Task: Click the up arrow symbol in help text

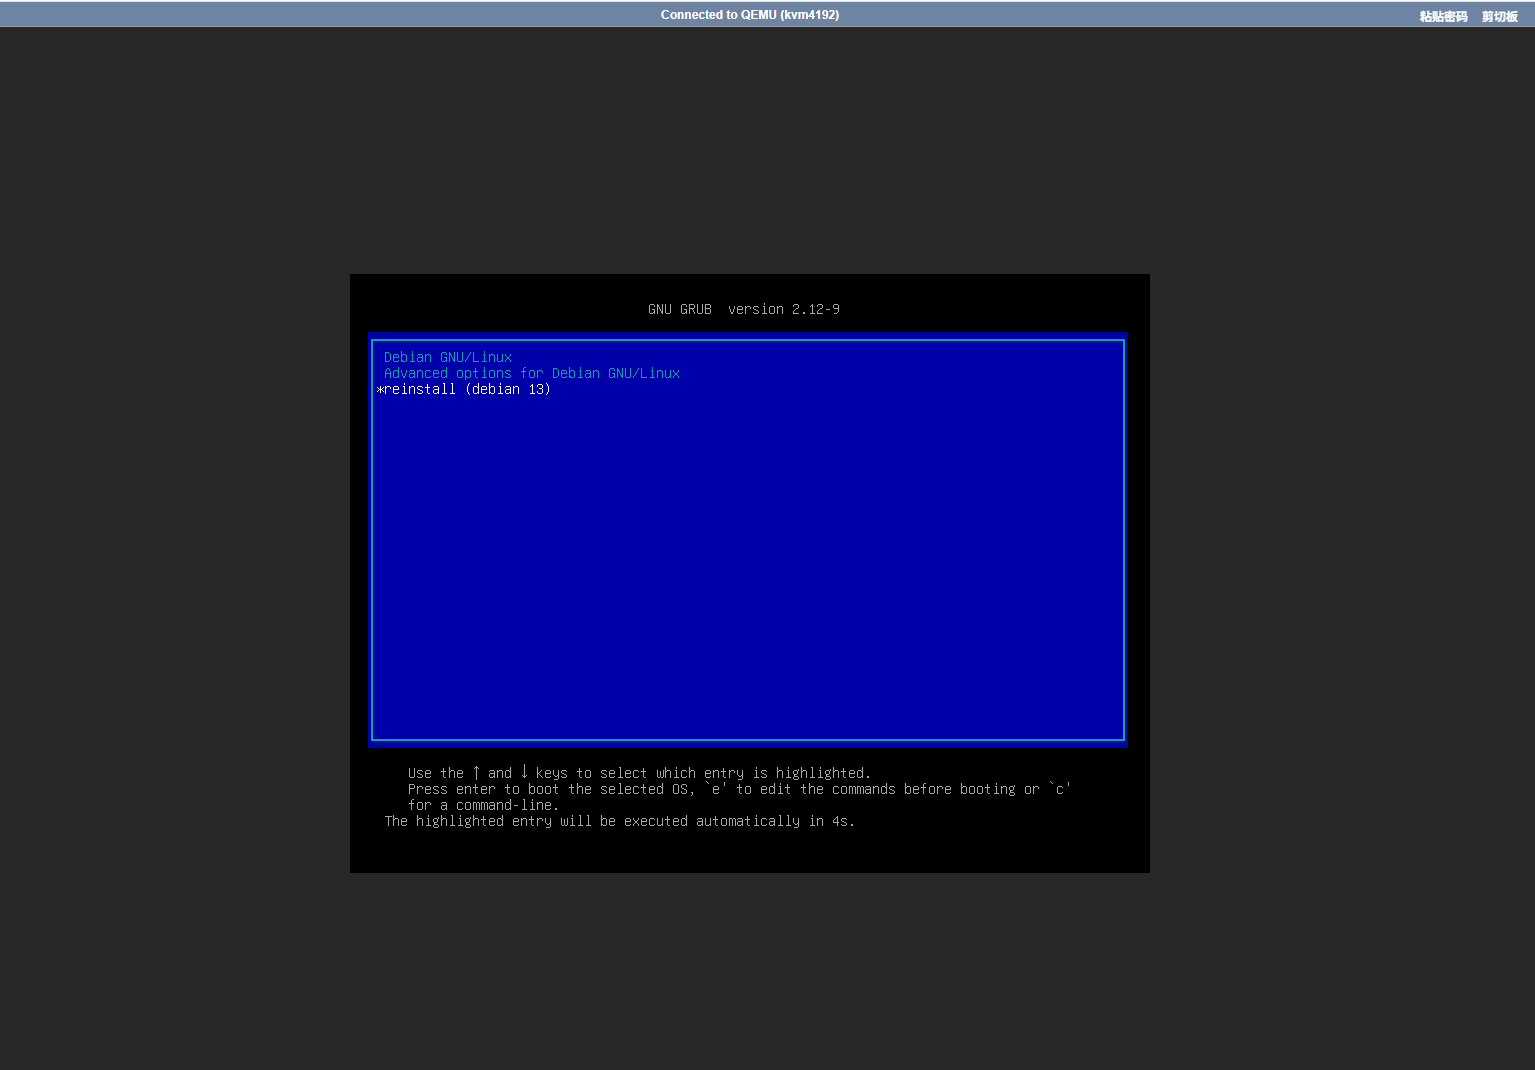Action: pyautogui.click(x=476, y=773)
